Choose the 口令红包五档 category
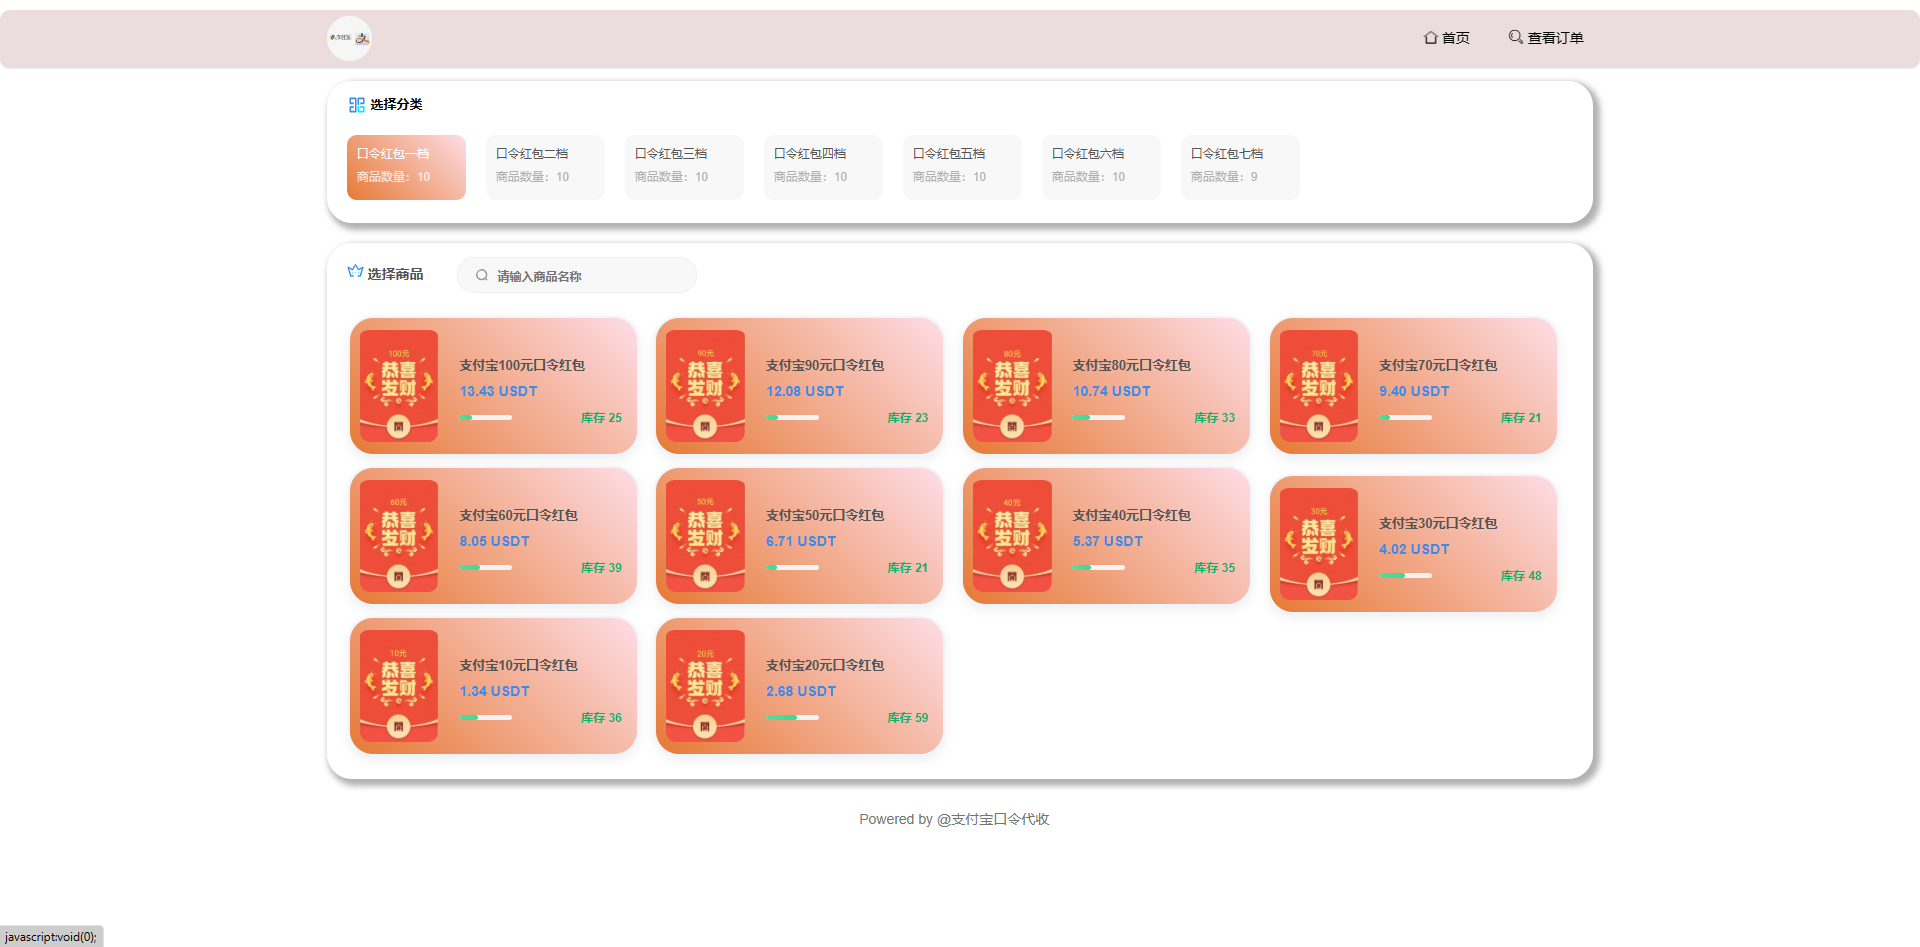 click(962, 167)
